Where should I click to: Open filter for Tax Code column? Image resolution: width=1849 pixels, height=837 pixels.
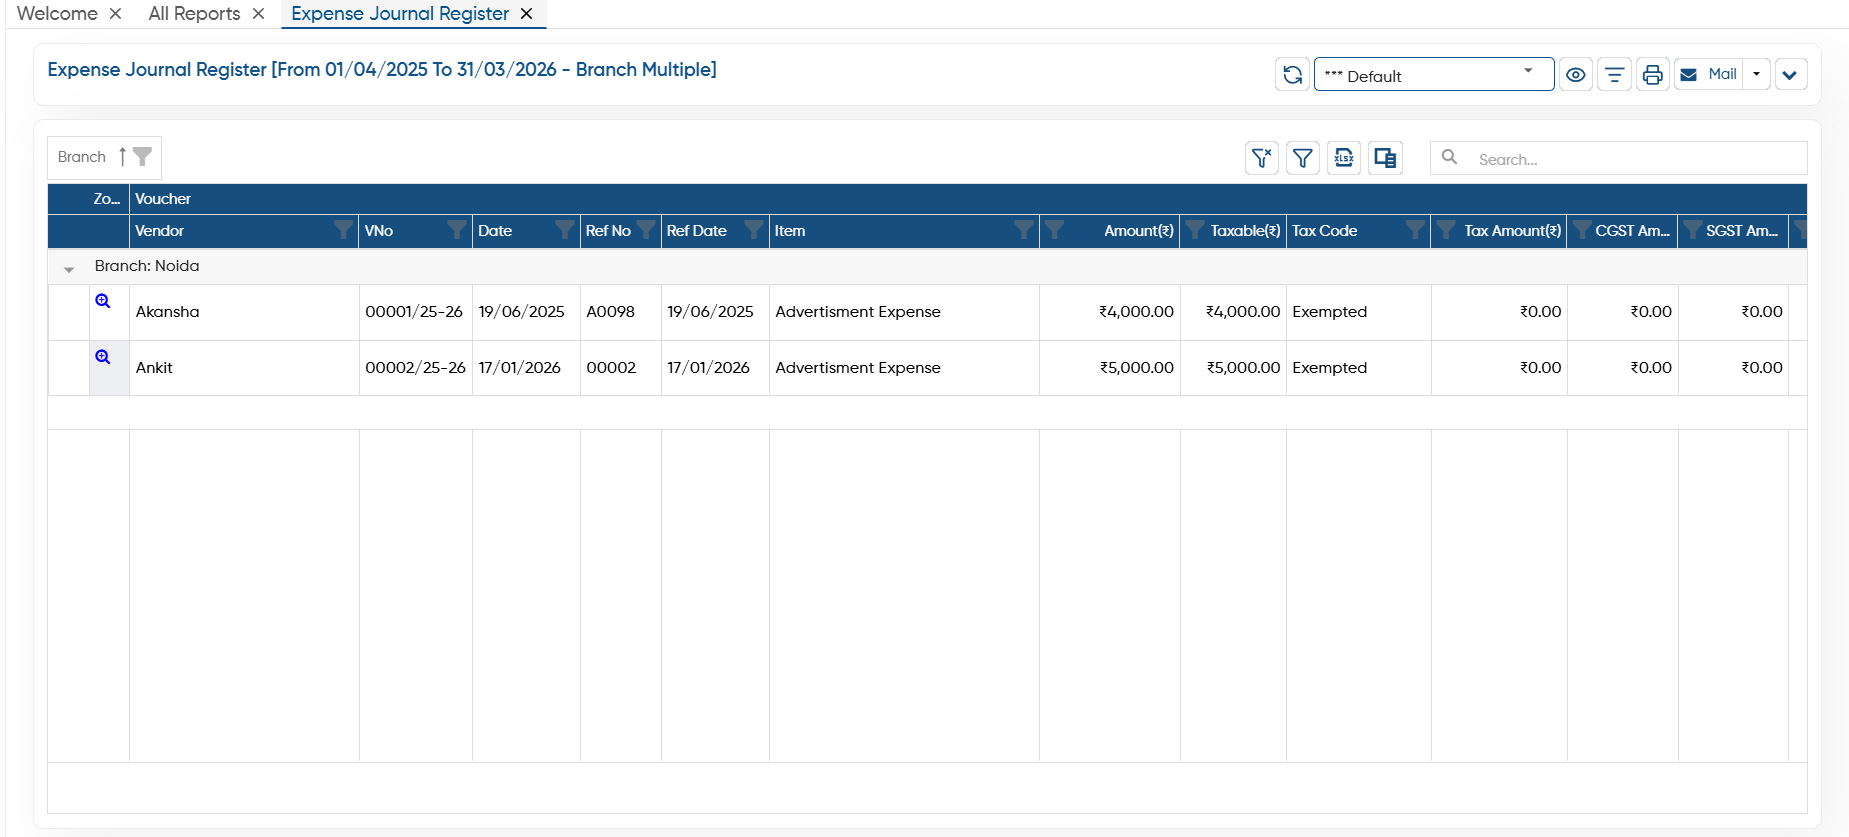point(1415,231)
